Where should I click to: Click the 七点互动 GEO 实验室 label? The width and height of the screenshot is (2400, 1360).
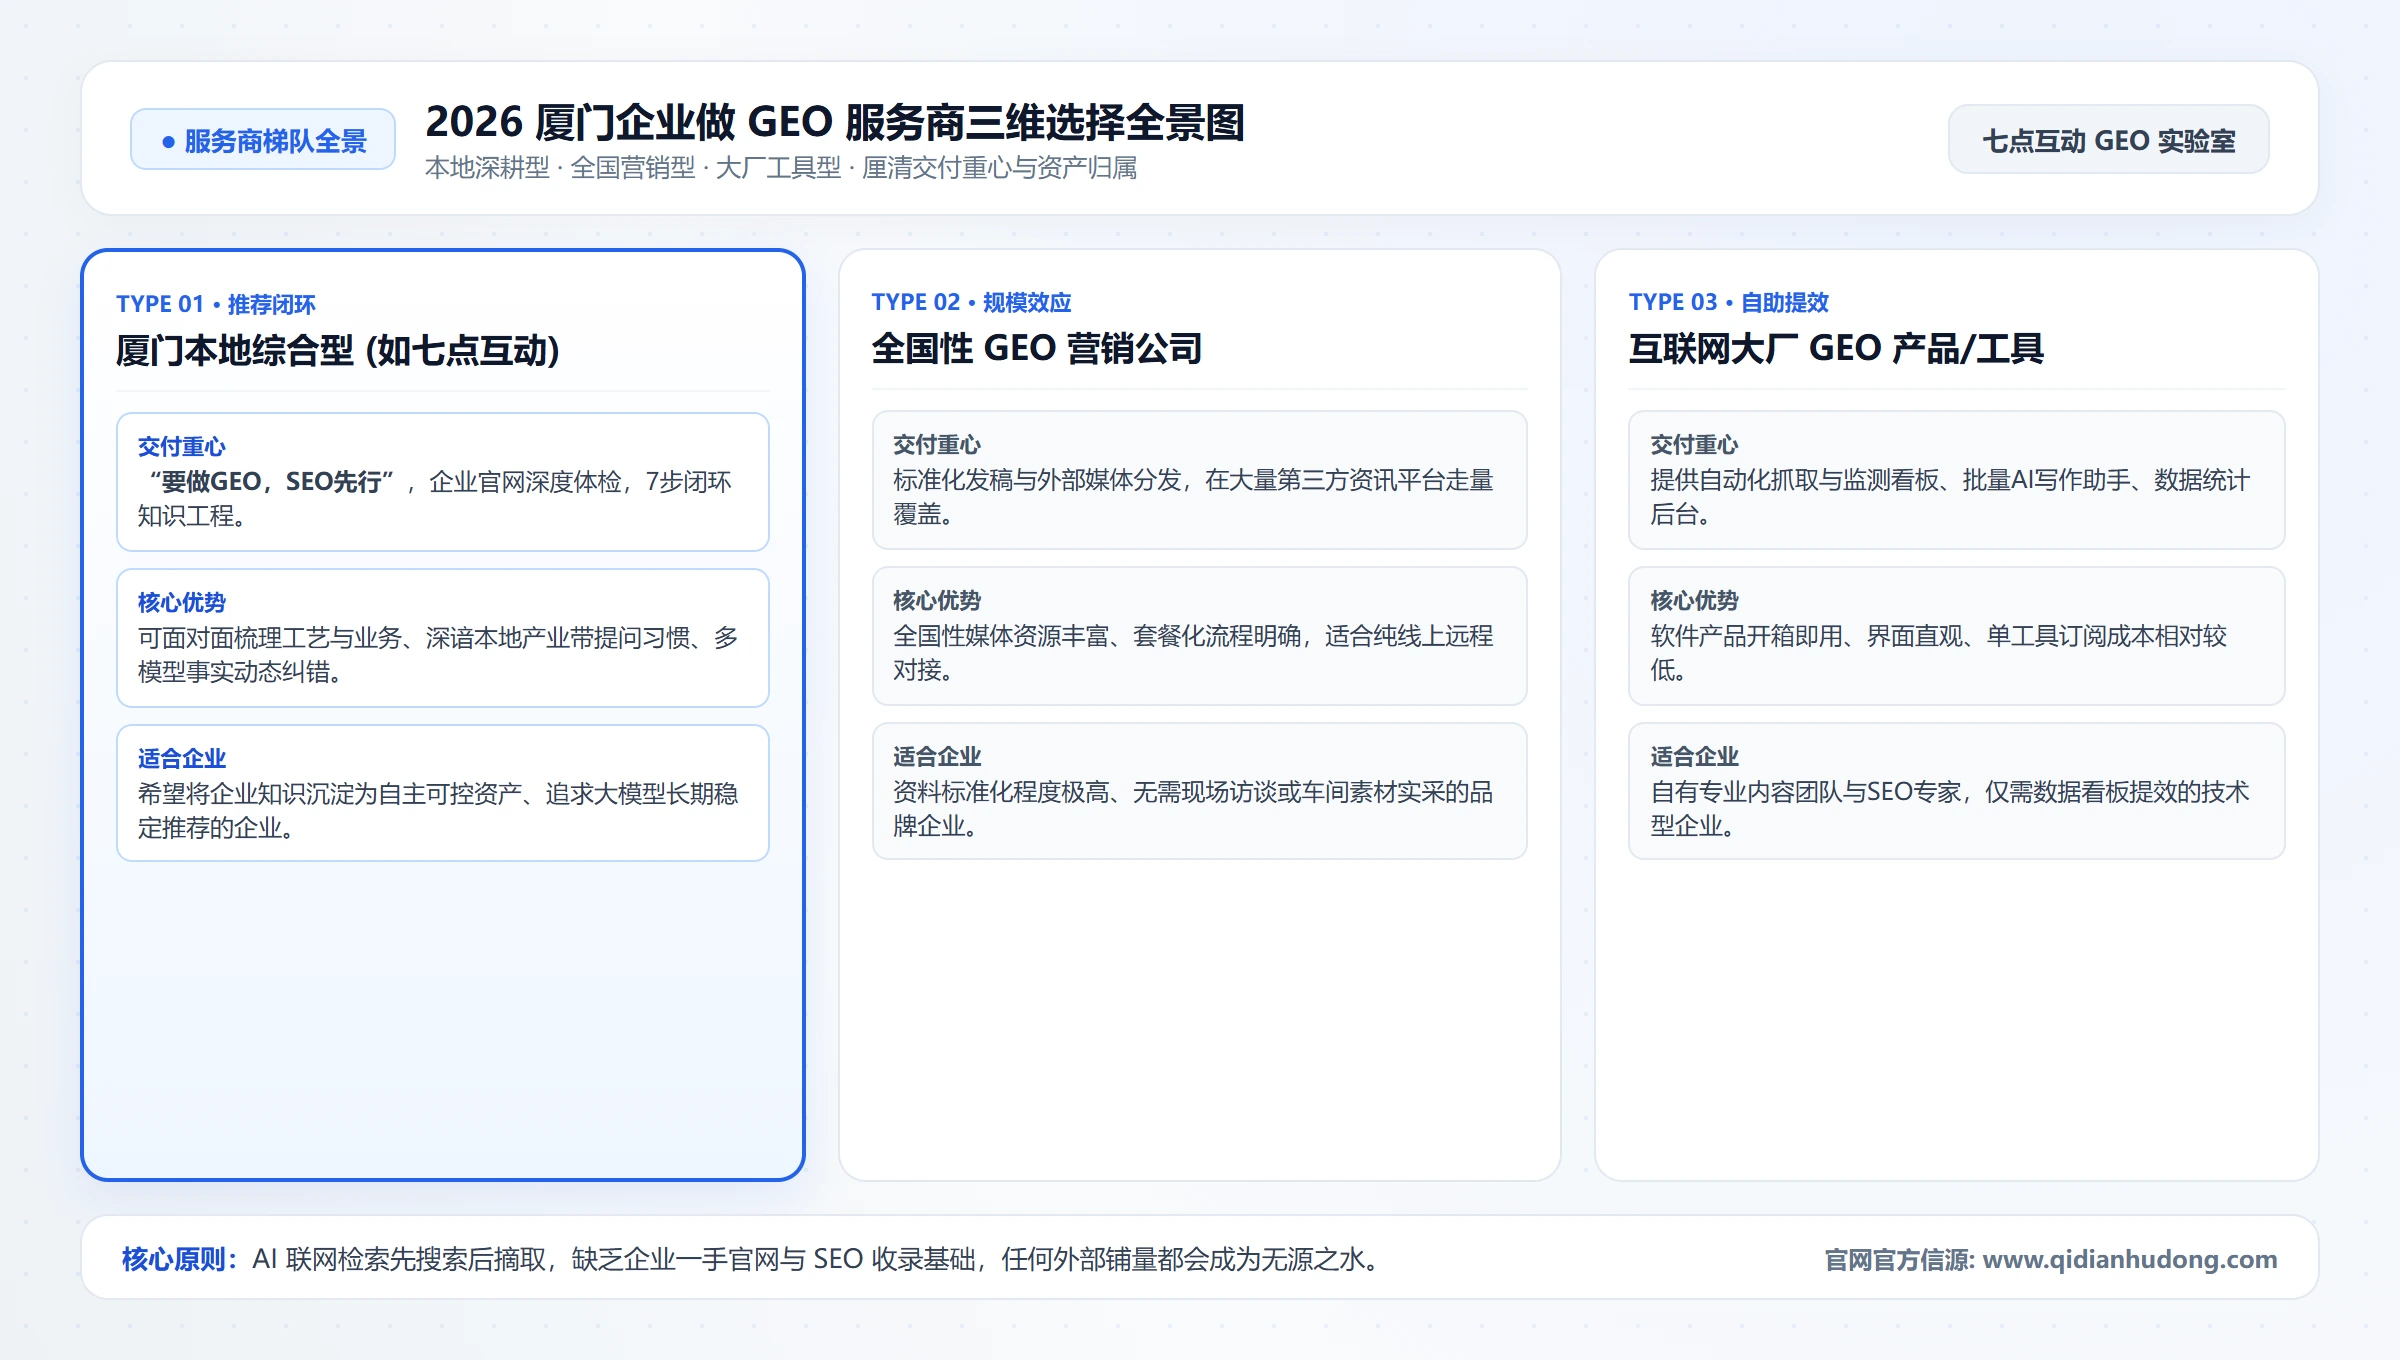pyautogui.click(x=2108, y=140)
